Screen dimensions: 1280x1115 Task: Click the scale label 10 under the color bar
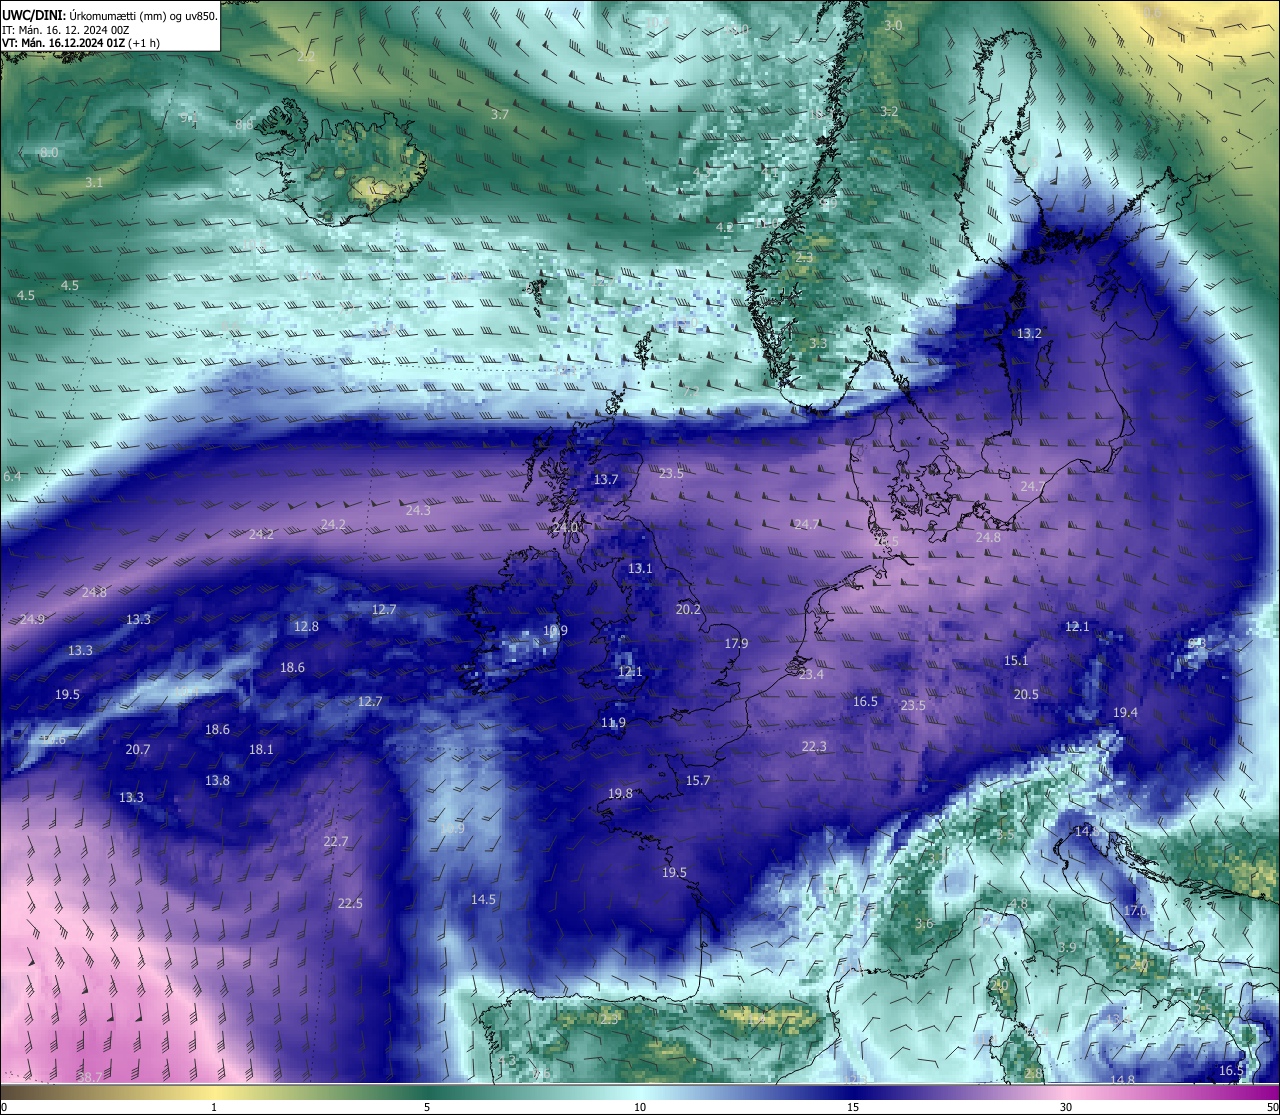pos(640,1107)
